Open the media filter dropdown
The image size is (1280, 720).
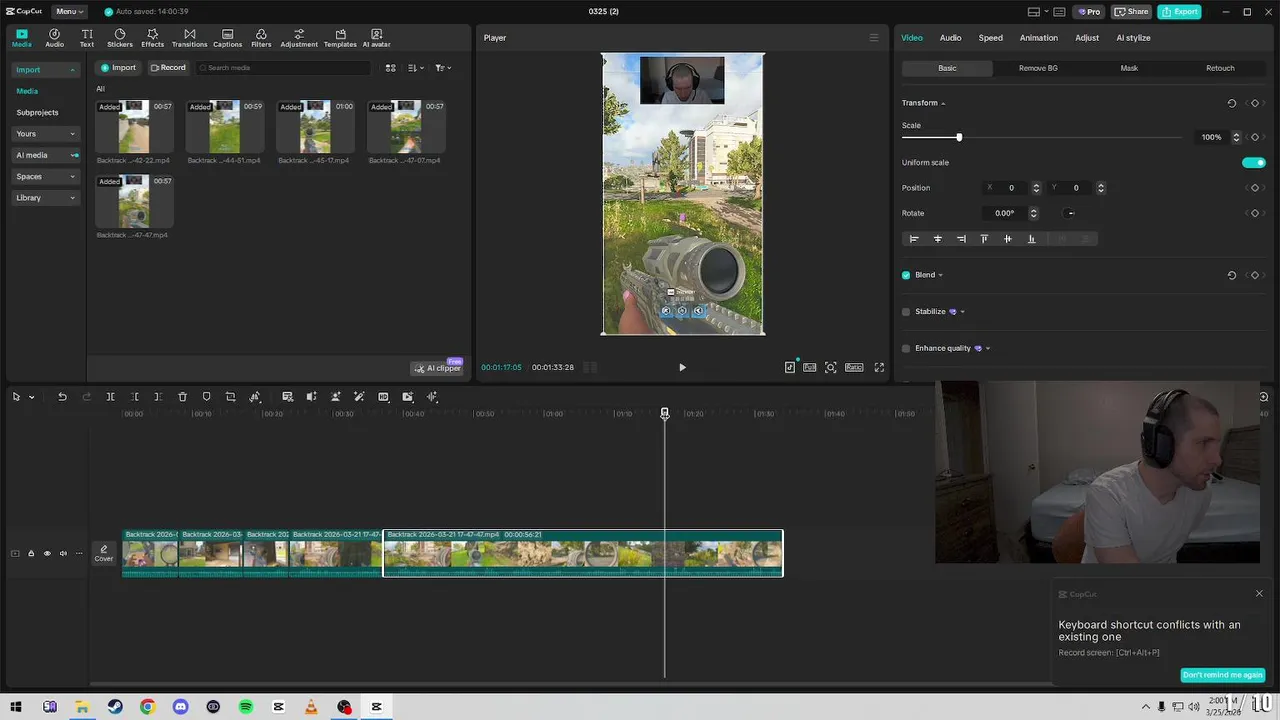443,68
